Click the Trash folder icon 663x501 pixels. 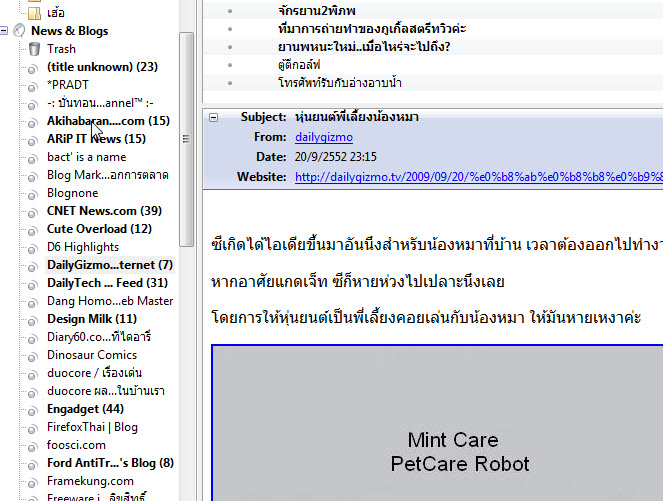[x=34, y=49]
